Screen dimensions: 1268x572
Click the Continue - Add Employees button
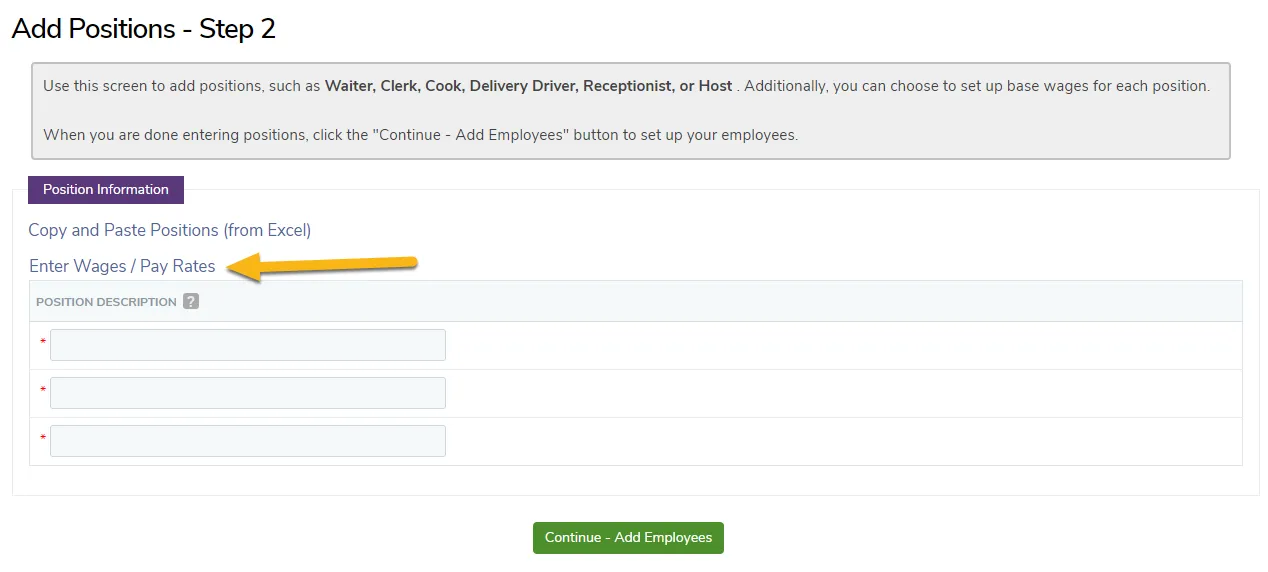(628, 537)
